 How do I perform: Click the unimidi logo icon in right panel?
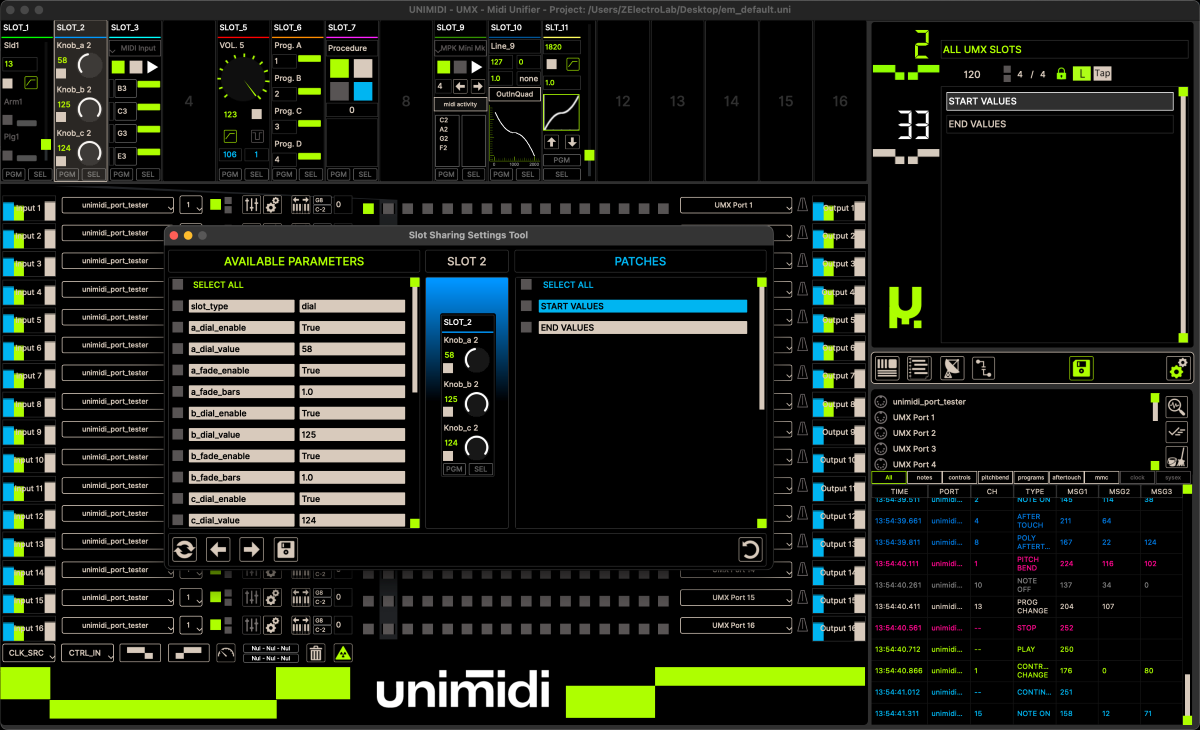pyautogui.click(x=904, y=307)
